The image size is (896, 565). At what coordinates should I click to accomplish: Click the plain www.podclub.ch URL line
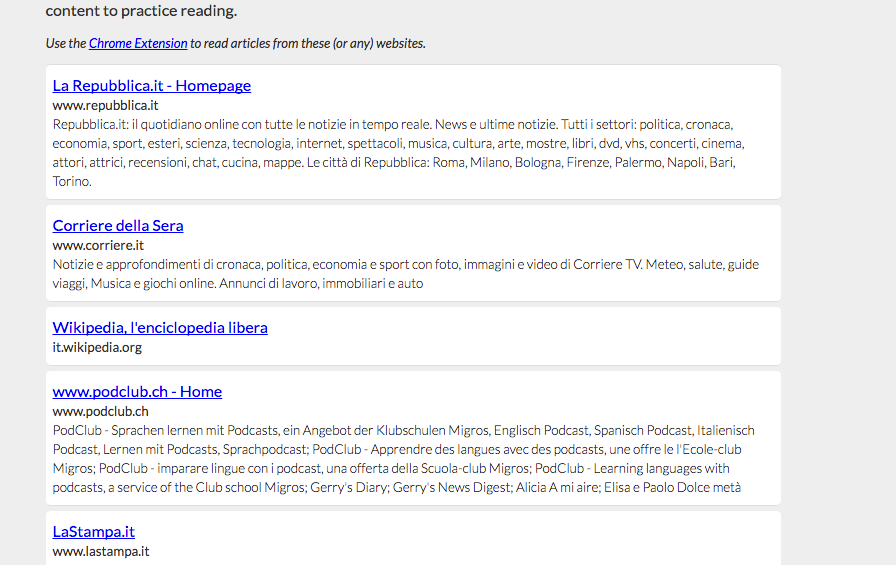point(100,411)
